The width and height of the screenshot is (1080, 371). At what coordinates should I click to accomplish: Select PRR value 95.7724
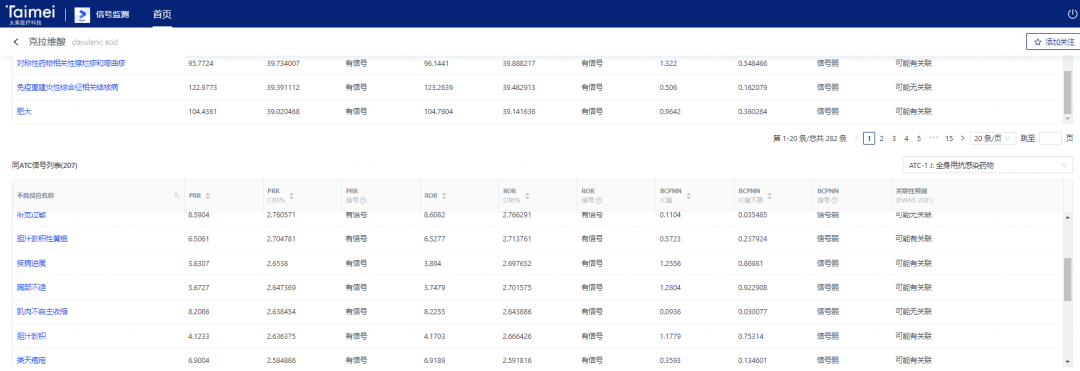click(201, 63)
